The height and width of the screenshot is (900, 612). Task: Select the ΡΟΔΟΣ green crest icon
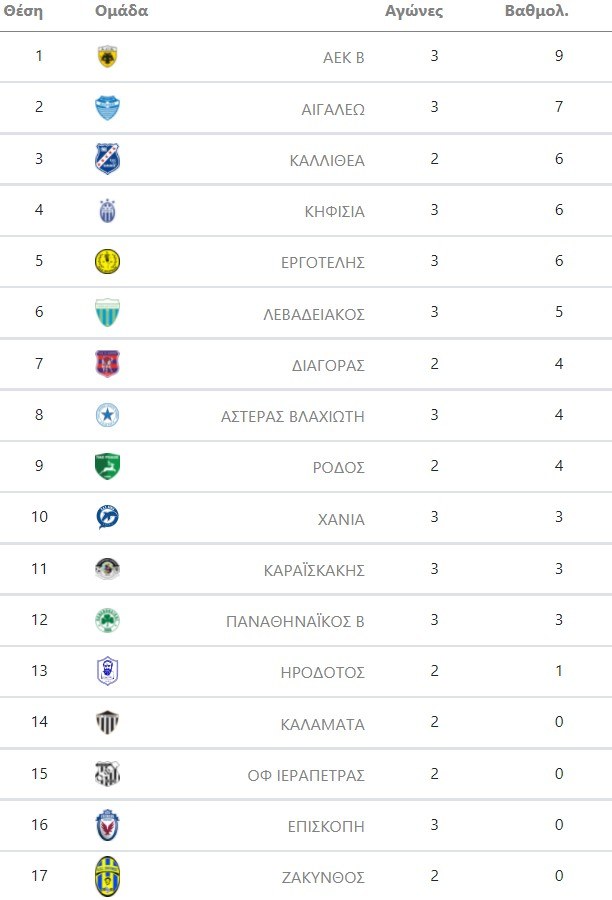107,466
